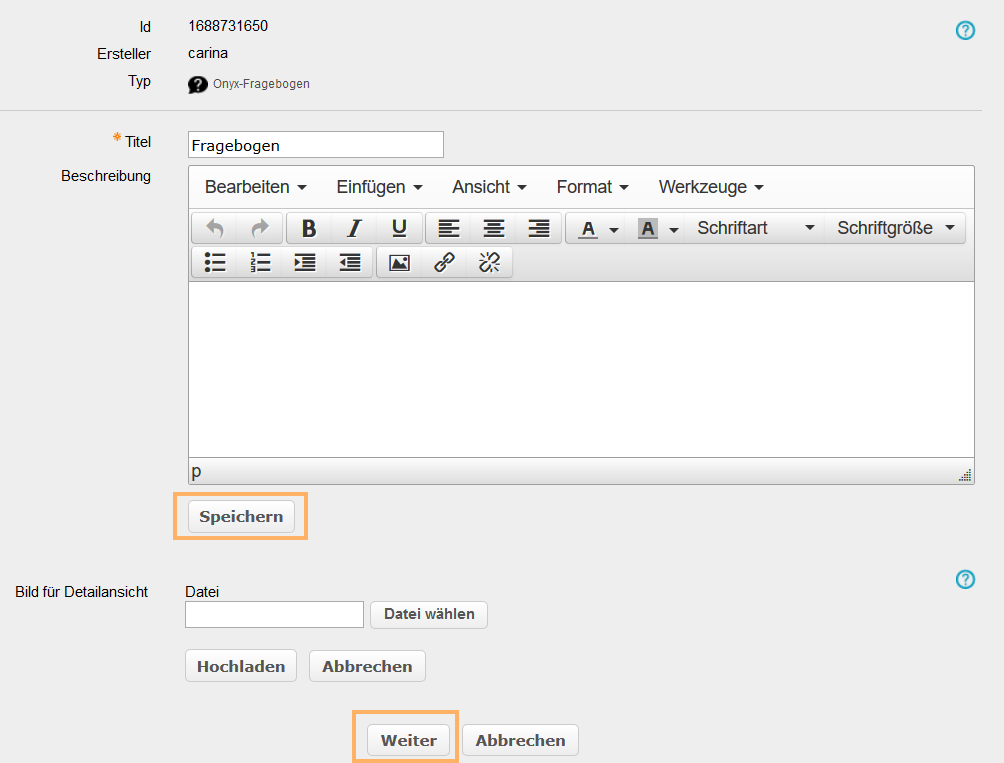1004x763 pixels.
Task: Expand the Schriftgröße size dropdown
Action: pos(895,228)
